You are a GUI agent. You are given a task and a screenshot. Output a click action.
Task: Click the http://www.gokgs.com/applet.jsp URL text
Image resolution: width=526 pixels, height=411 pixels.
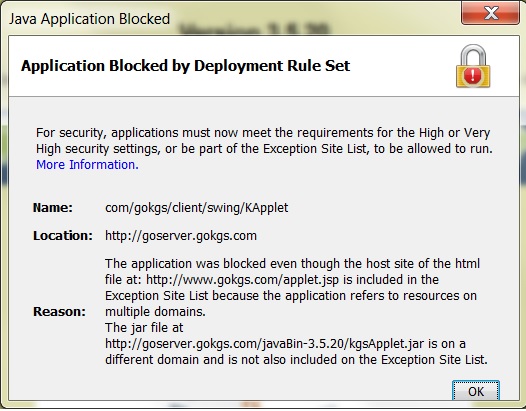(243, 280)
